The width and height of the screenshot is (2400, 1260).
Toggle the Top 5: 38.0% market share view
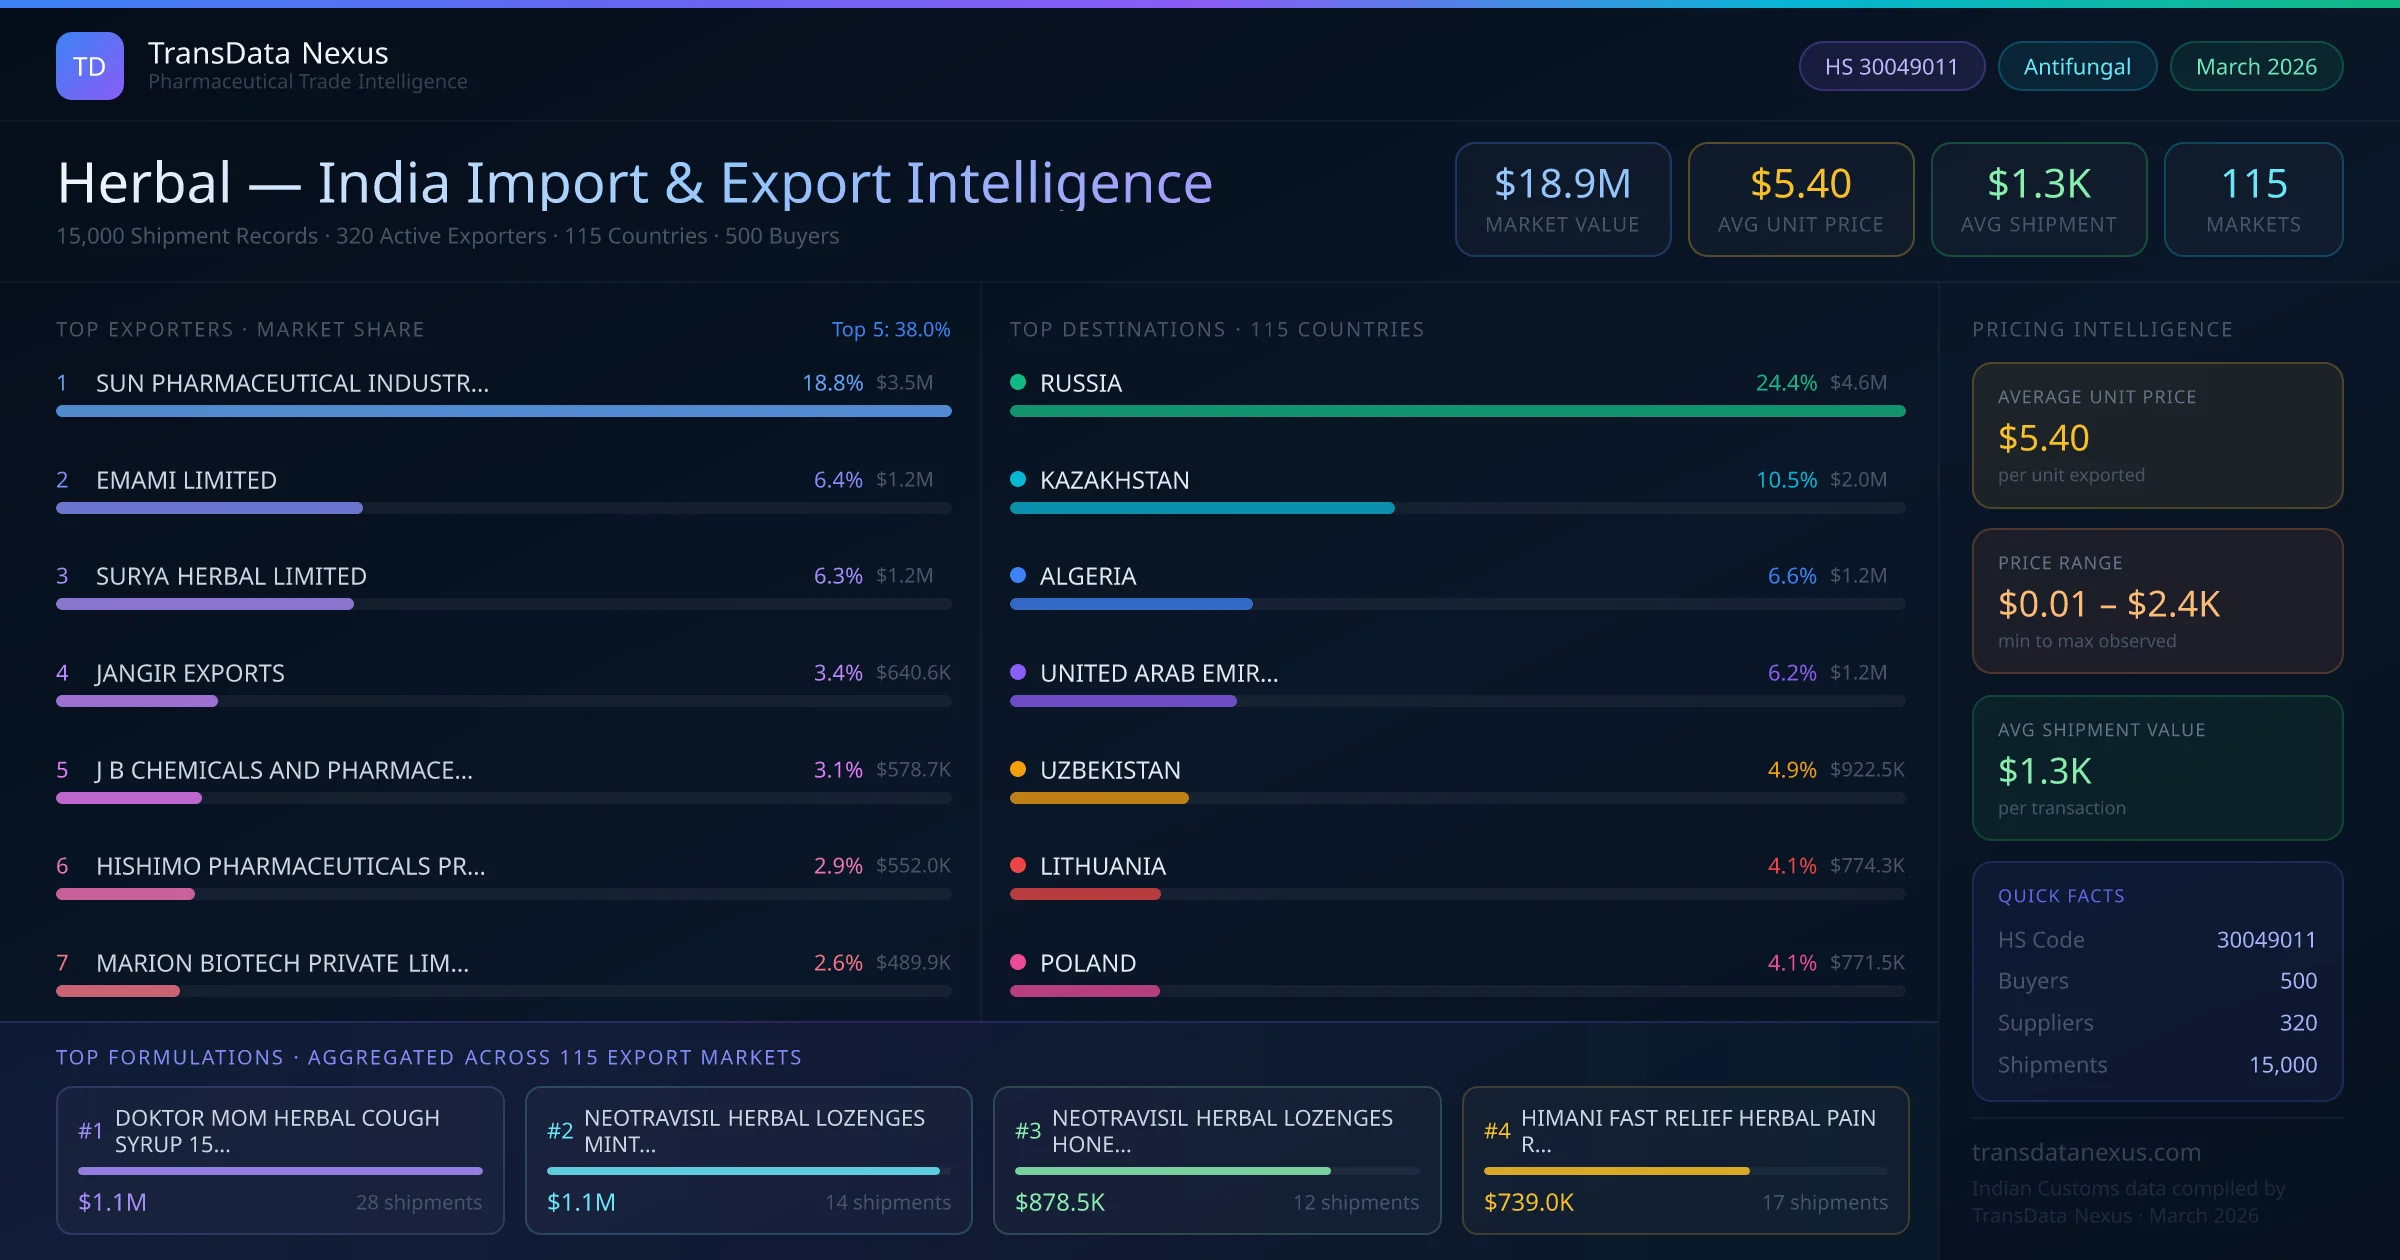[891, 328]
